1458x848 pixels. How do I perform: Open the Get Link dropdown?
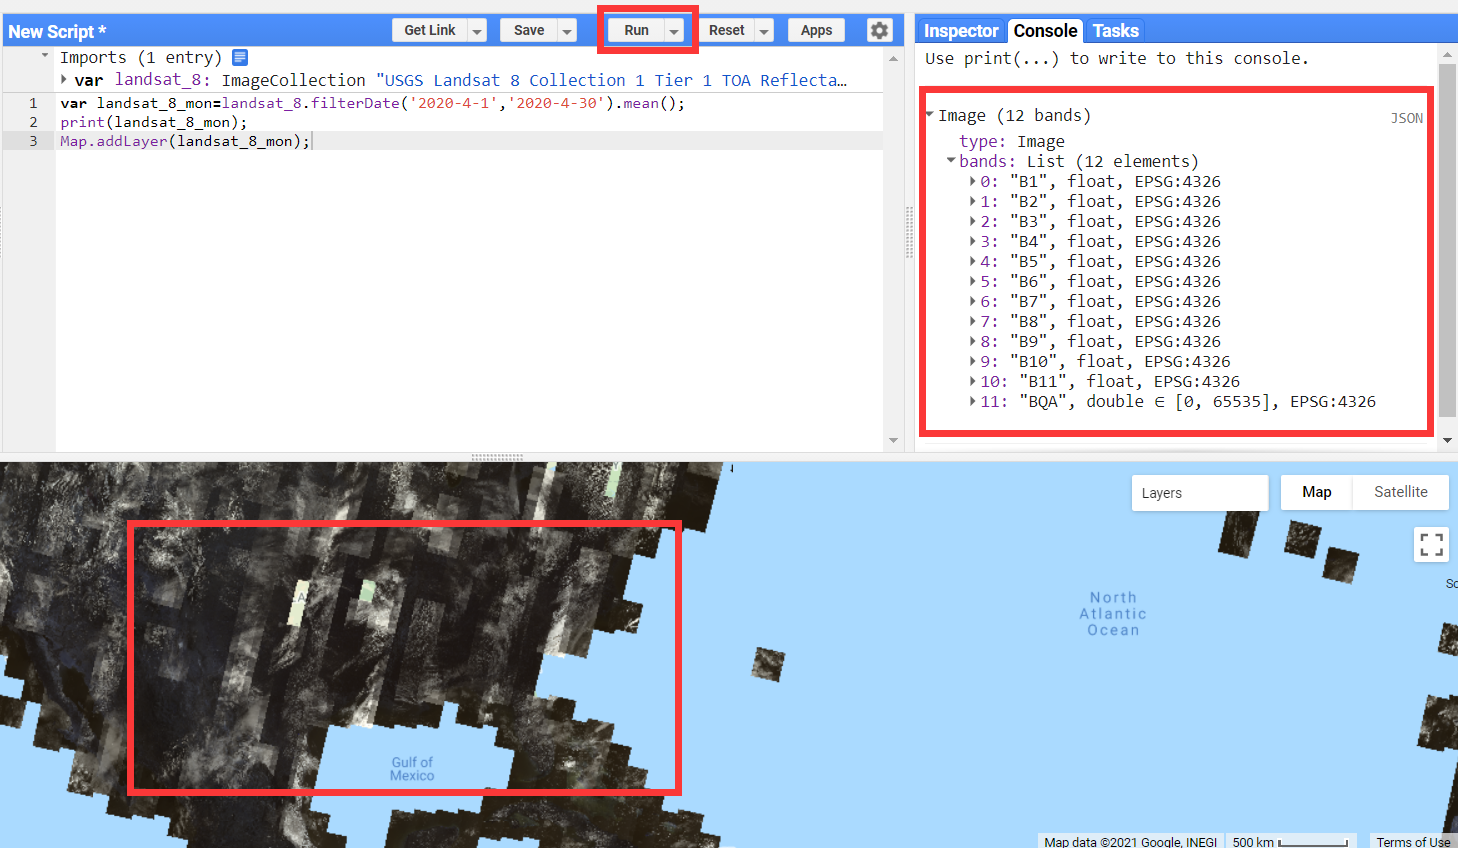(475, 29)
